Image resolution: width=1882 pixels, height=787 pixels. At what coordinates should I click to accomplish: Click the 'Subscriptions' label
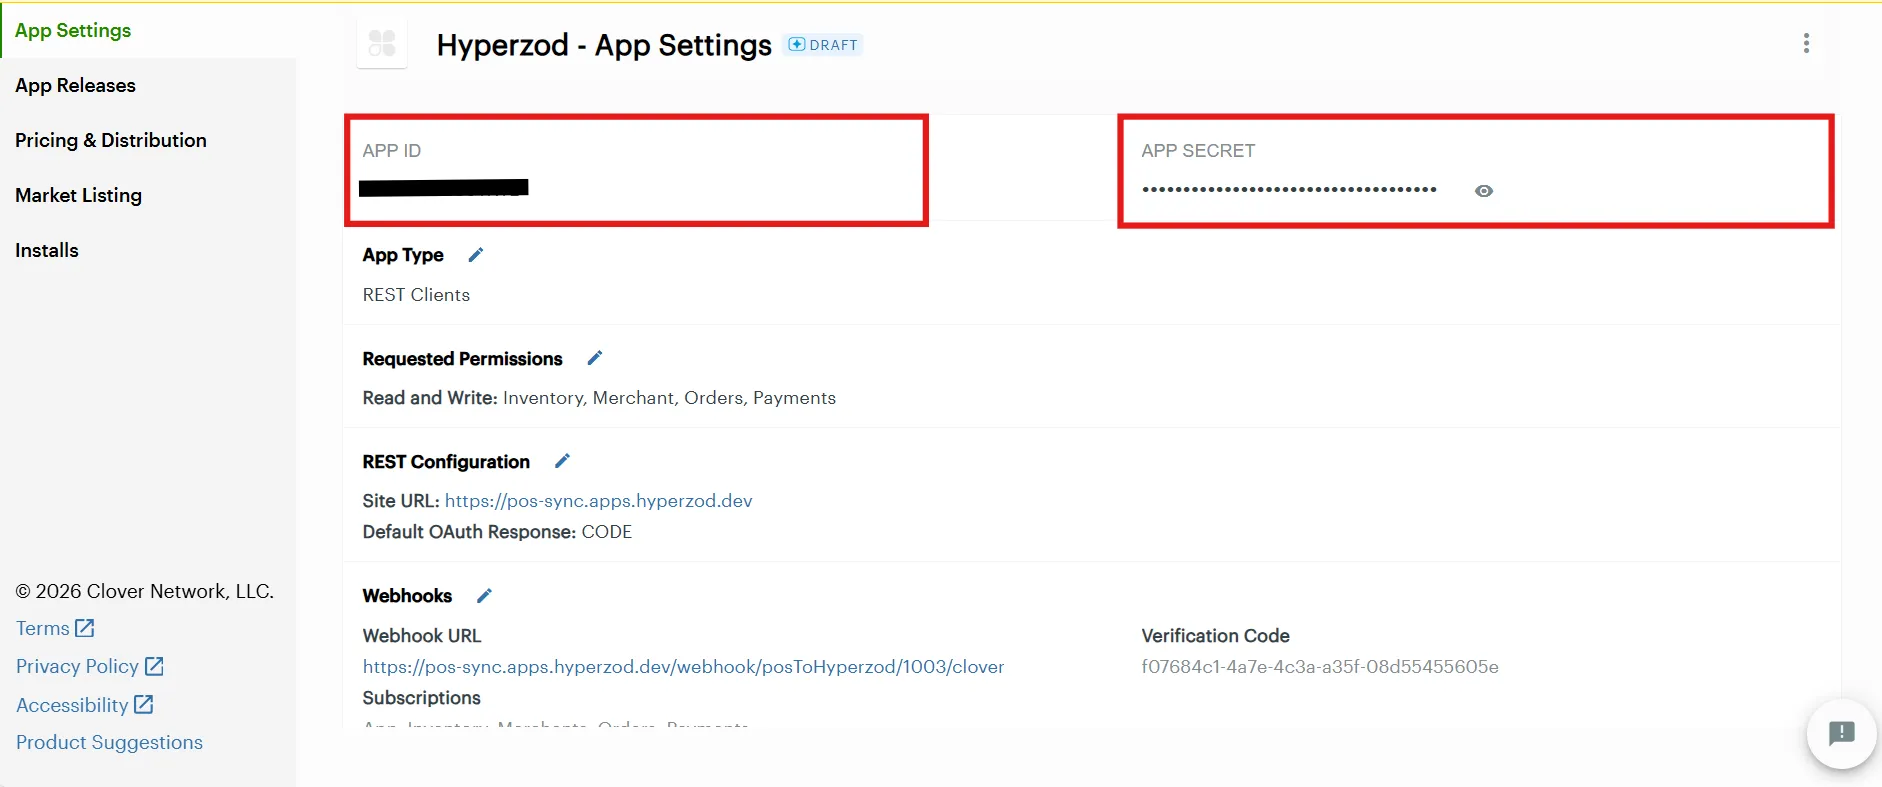tap(421, 698)
